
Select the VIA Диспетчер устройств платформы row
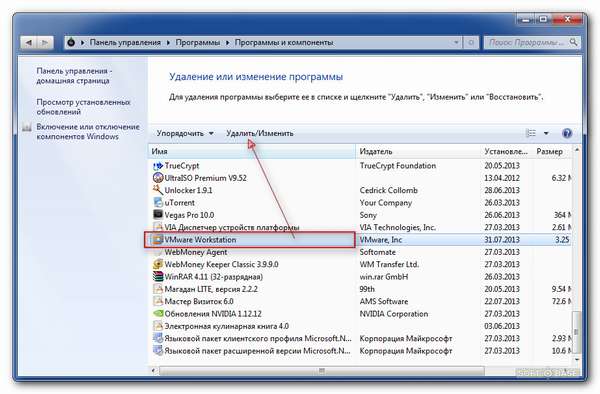360,227
